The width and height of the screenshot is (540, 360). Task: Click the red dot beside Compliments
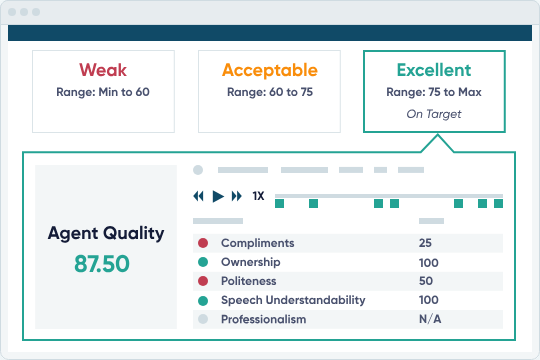click(203, 243)
